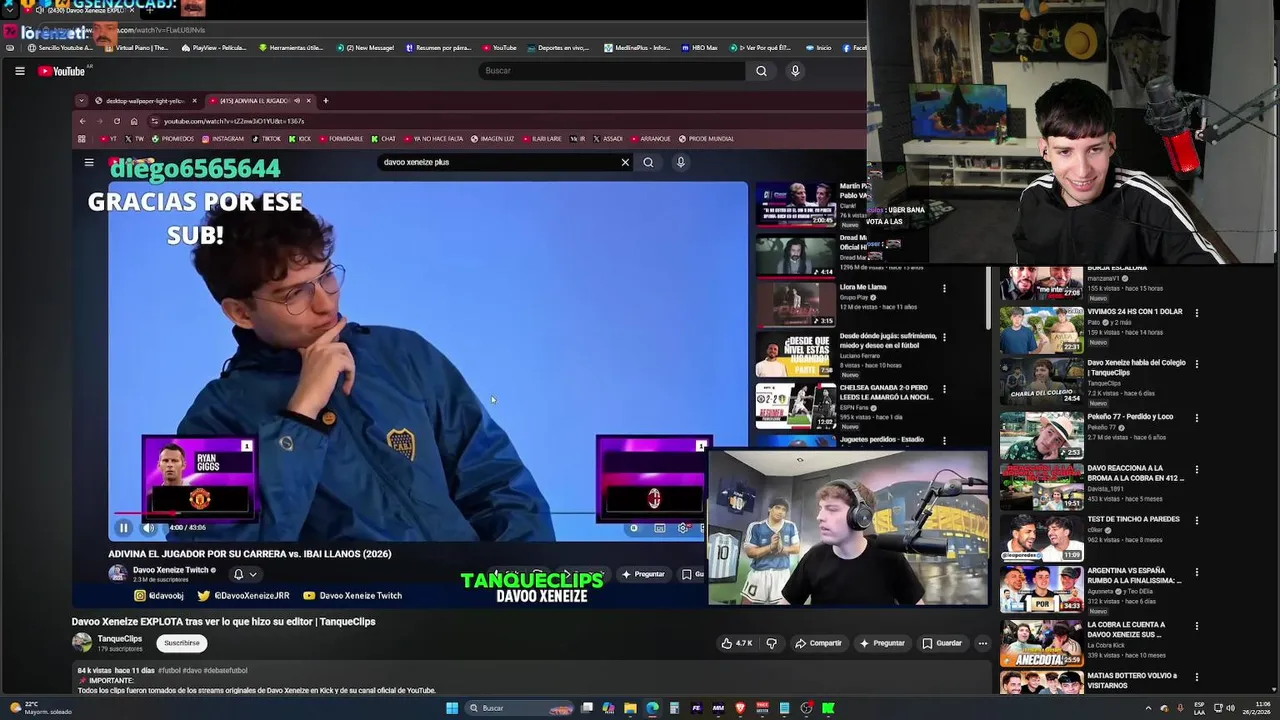Open File Explorer from the taskbar
The height and width of the screenshot is (720, 1280).
[630, 708]
